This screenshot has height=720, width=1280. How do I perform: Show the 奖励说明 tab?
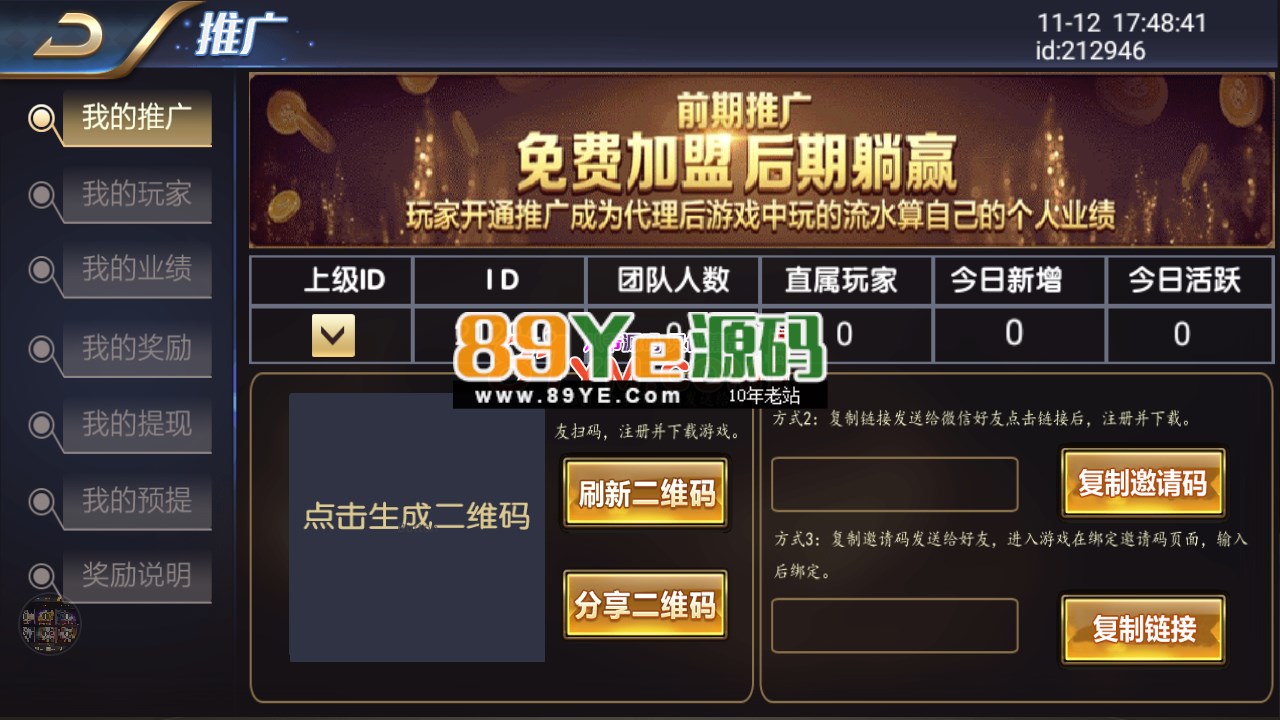(137, 576)
